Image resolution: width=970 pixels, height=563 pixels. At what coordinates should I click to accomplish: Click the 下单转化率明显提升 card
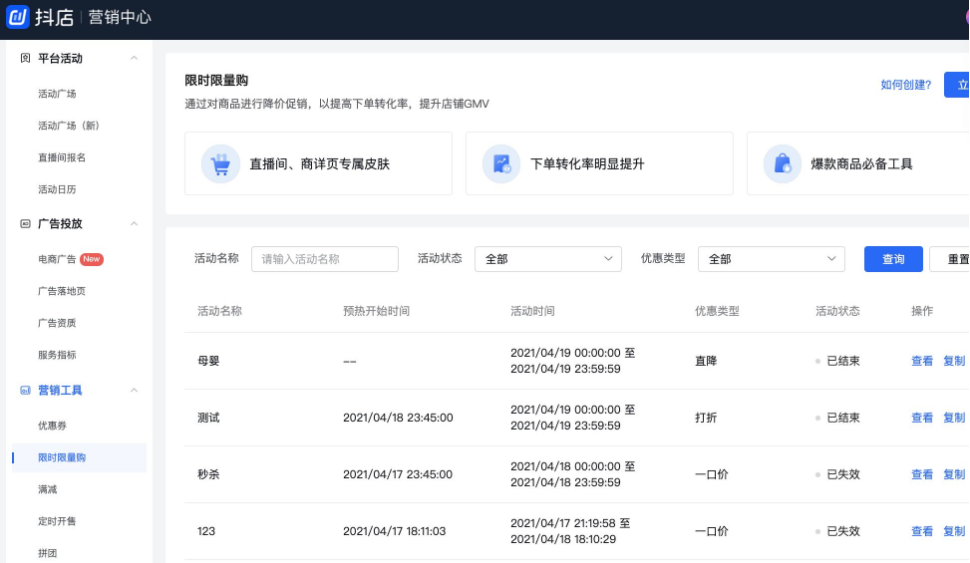click(599, 163)
